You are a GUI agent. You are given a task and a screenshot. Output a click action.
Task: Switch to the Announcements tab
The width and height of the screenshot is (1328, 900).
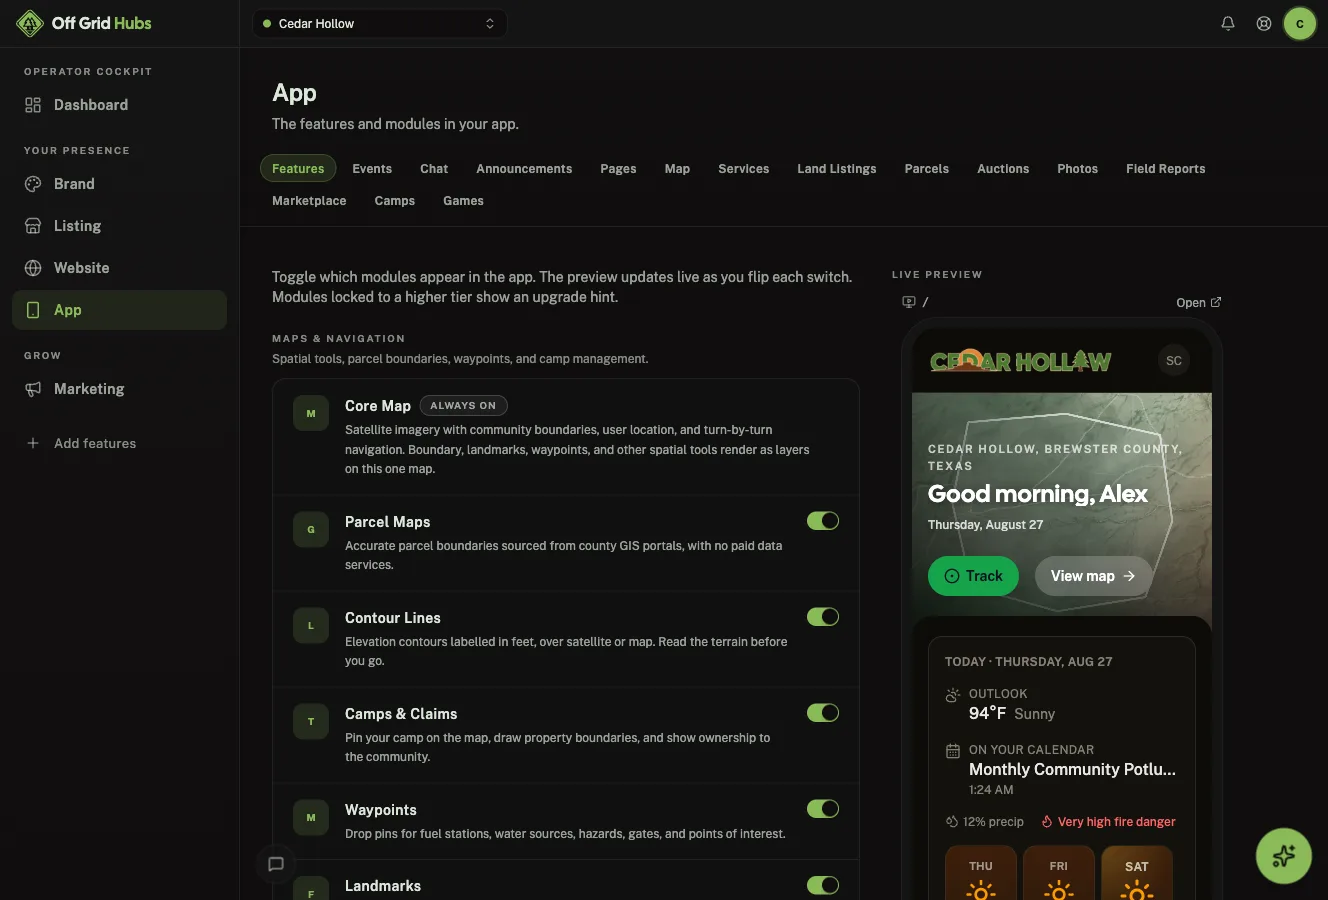click(524, 169)
